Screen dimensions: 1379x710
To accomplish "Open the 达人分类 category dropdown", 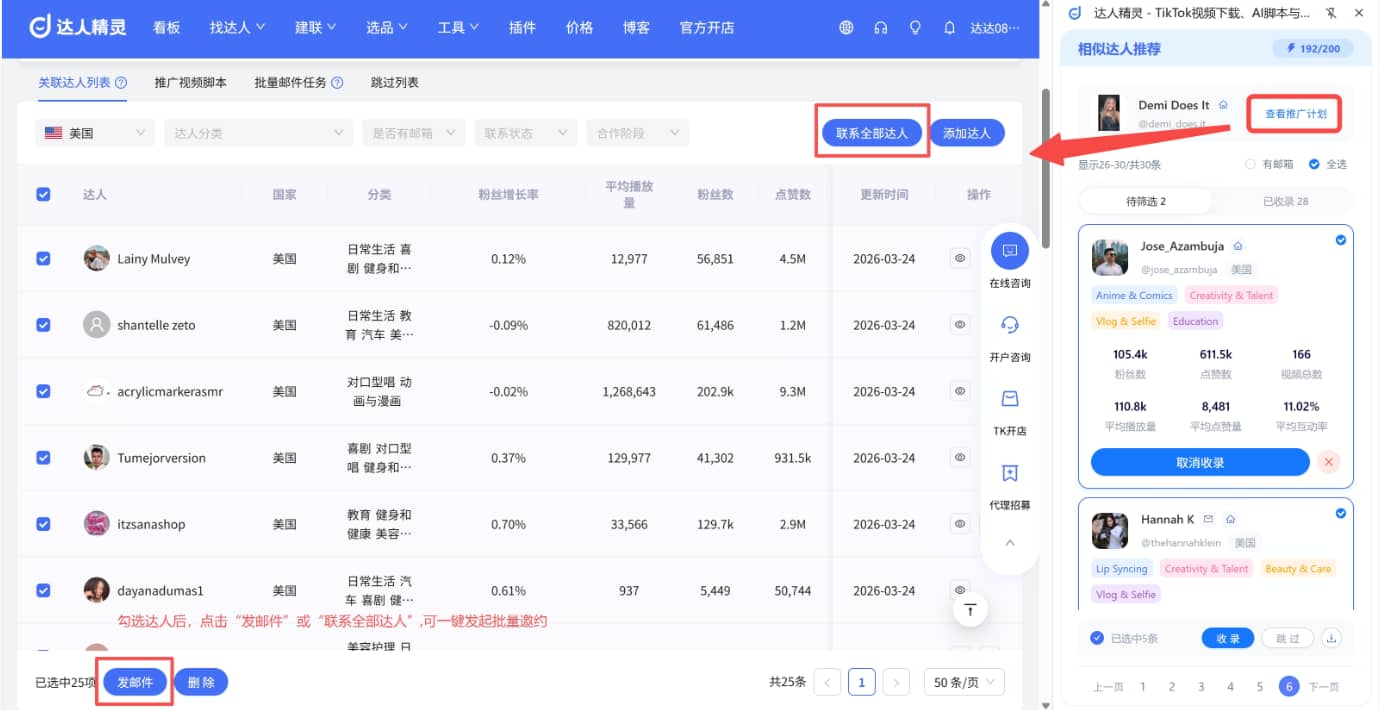I will (x=258, y=131).
